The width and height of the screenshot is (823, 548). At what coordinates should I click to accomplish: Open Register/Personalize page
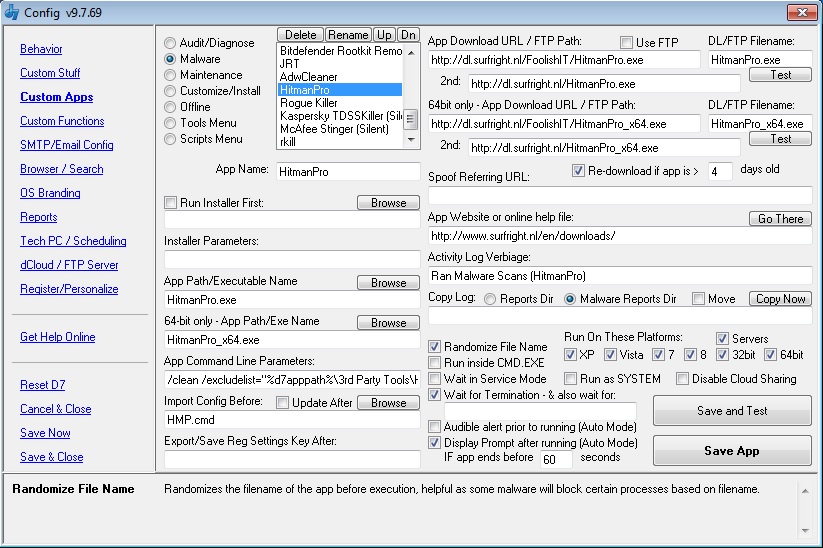click(x=69, y=289)
